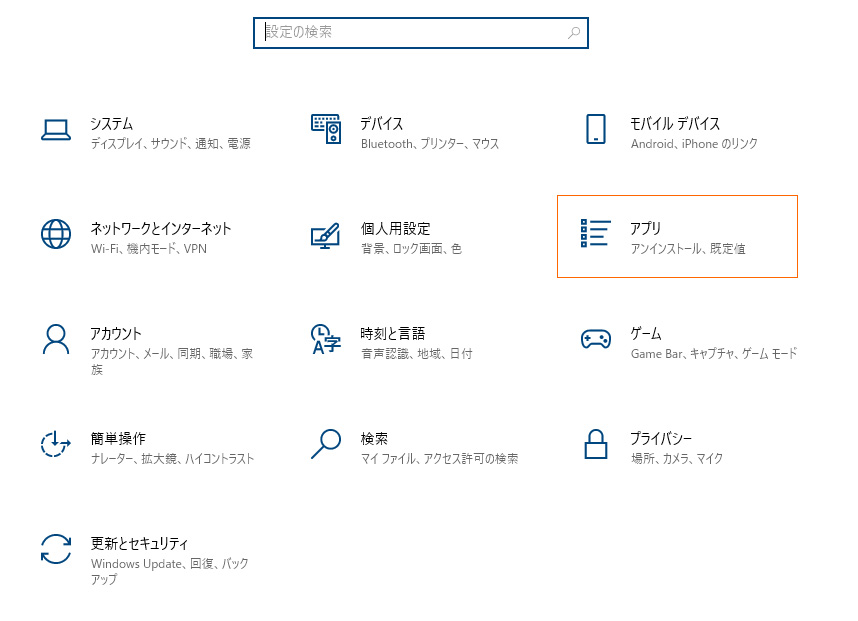The image size is (858, 621).
Task: Click the アカウント person icon
Action: click(56, 339)
